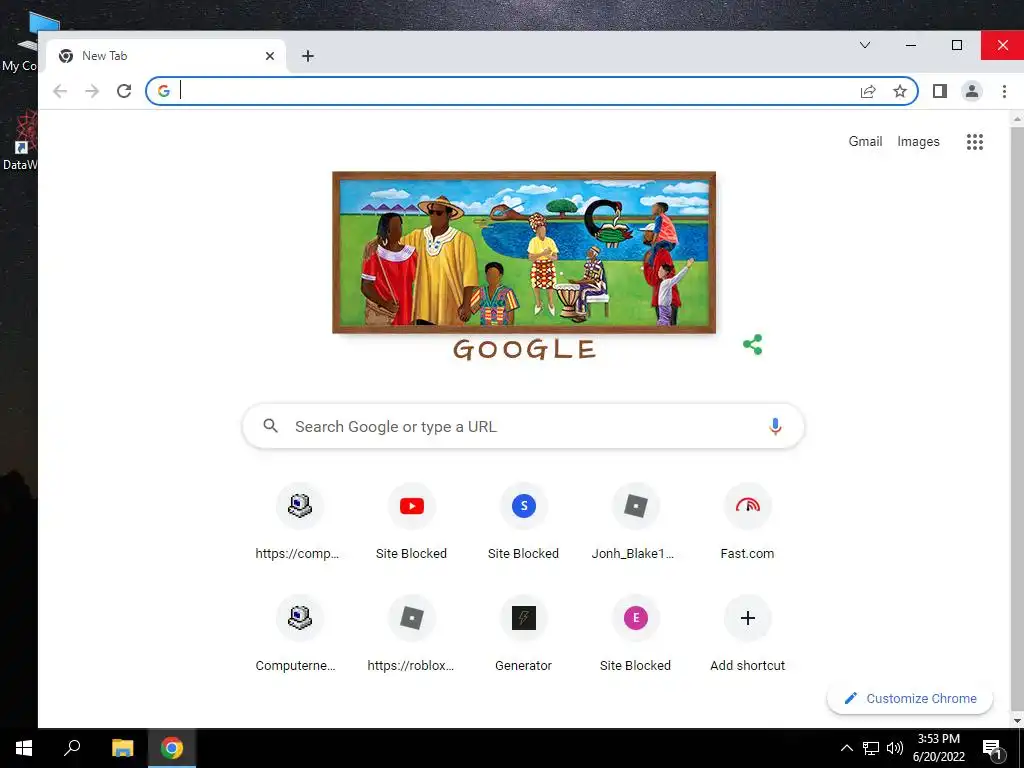Open the notification center
Screen dimensions: 1024x768
pos(993,750)
